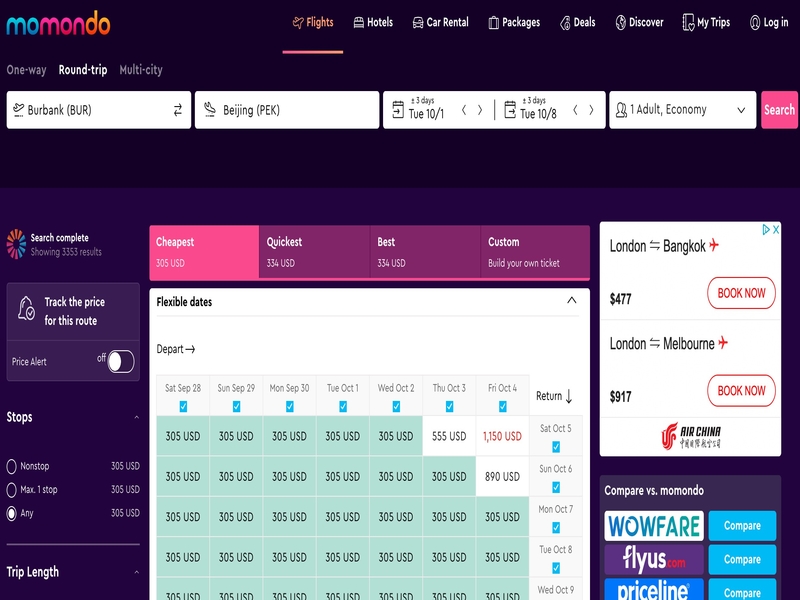Click Log in

(x=769, y=22)
